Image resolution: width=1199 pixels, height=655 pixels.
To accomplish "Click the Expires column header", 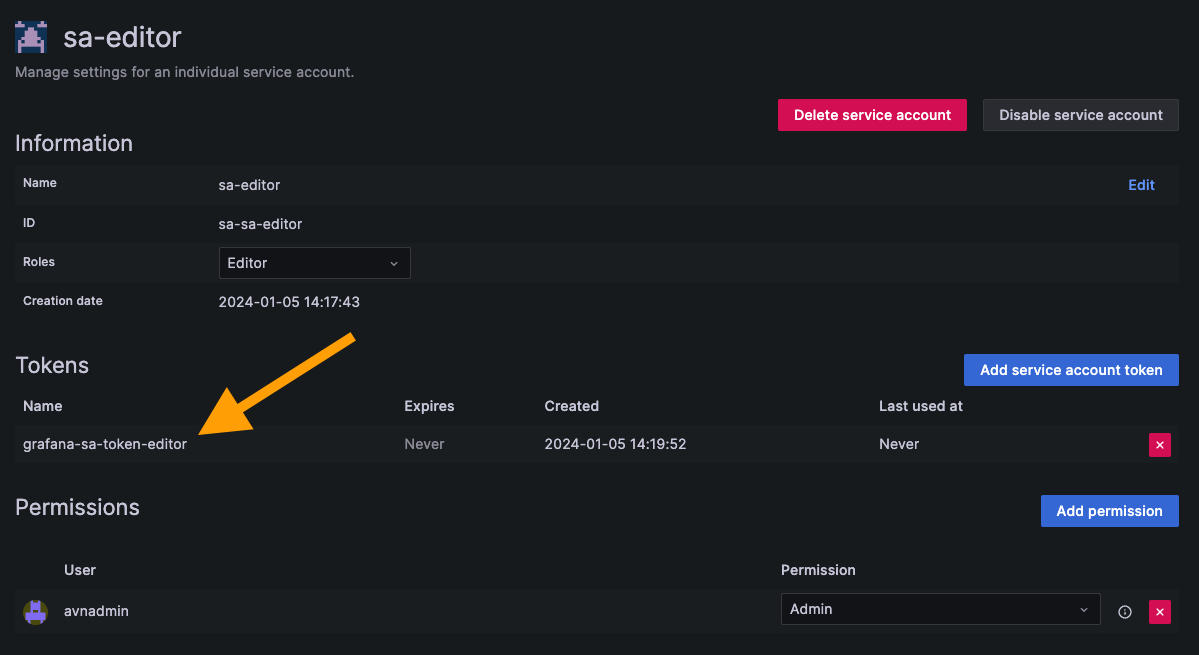I will [x=429, y=406].
